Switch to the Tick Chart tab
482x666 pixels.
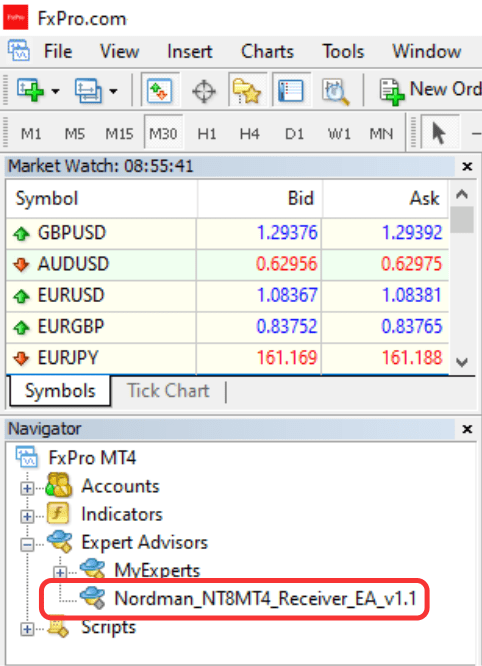pos(168,391)
